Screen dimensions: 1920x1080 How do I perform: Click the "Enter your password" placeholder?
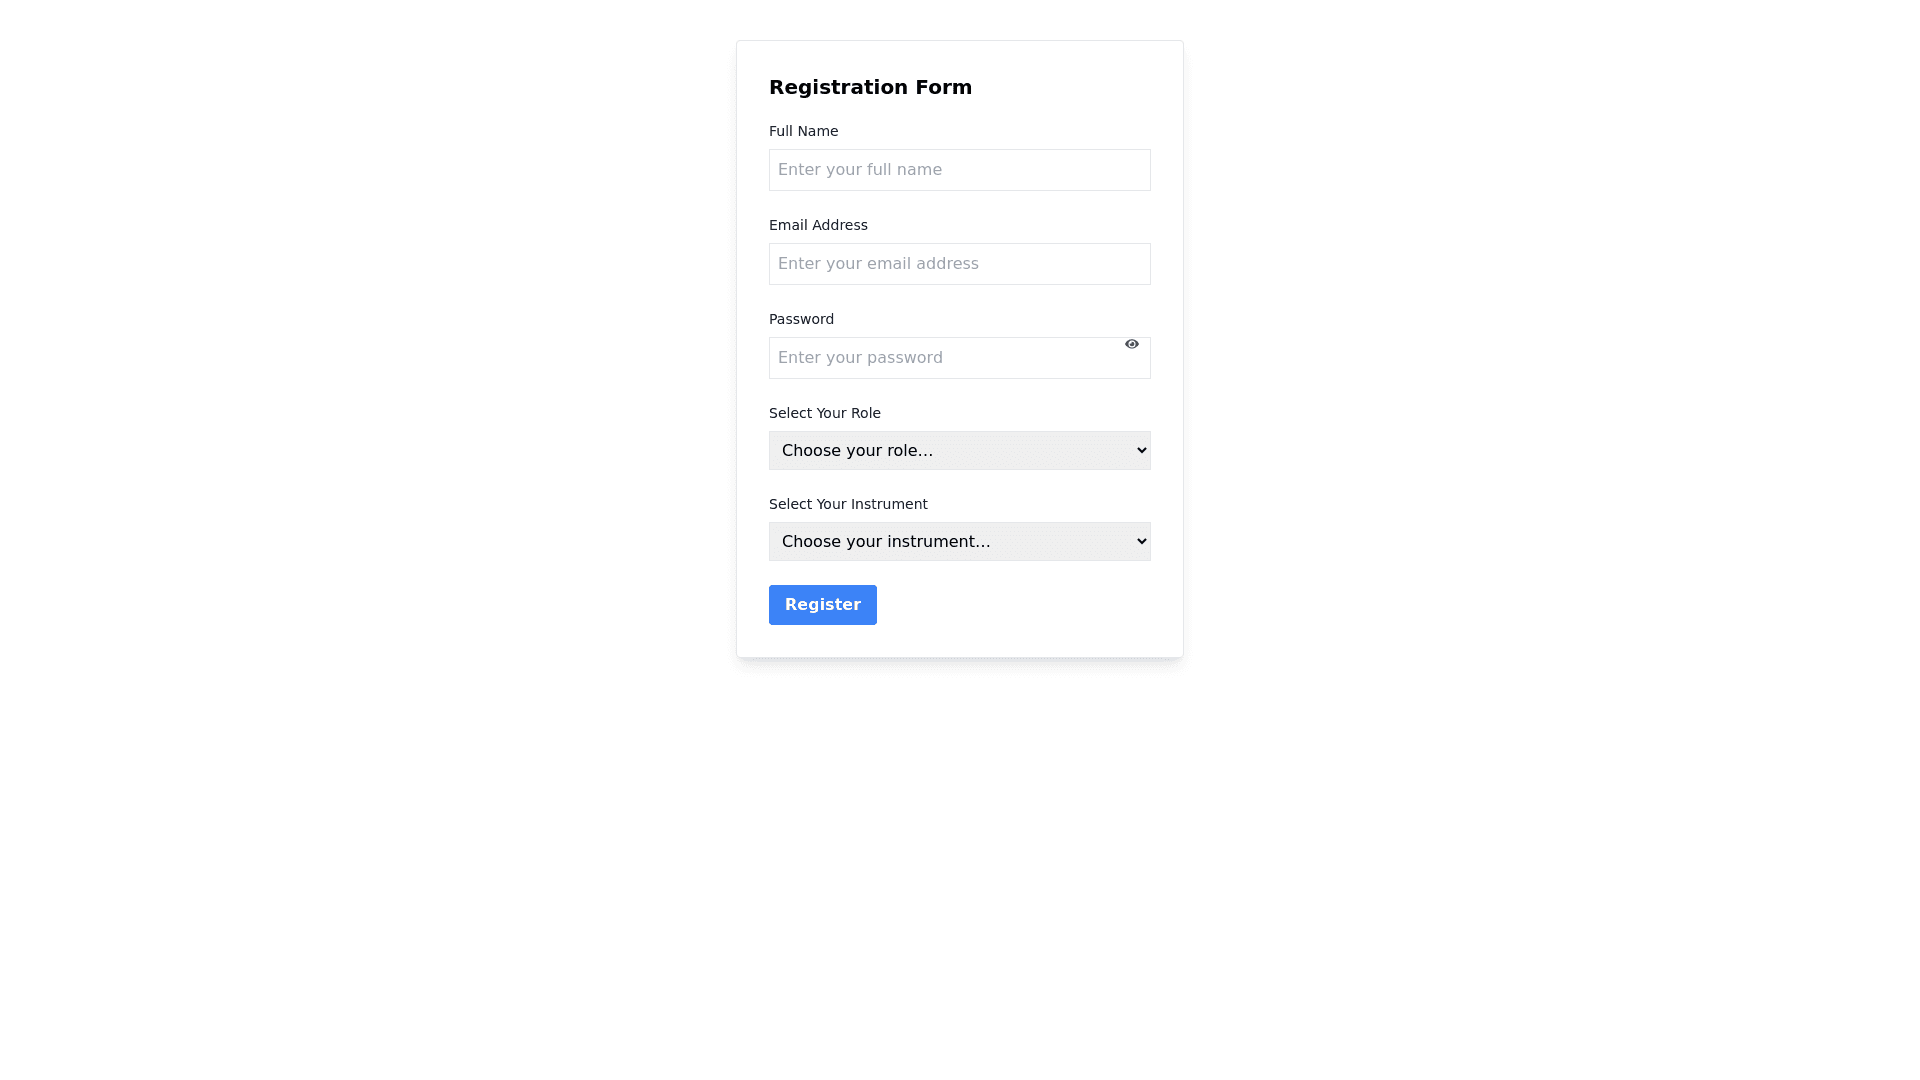click(x=859, y=358)
